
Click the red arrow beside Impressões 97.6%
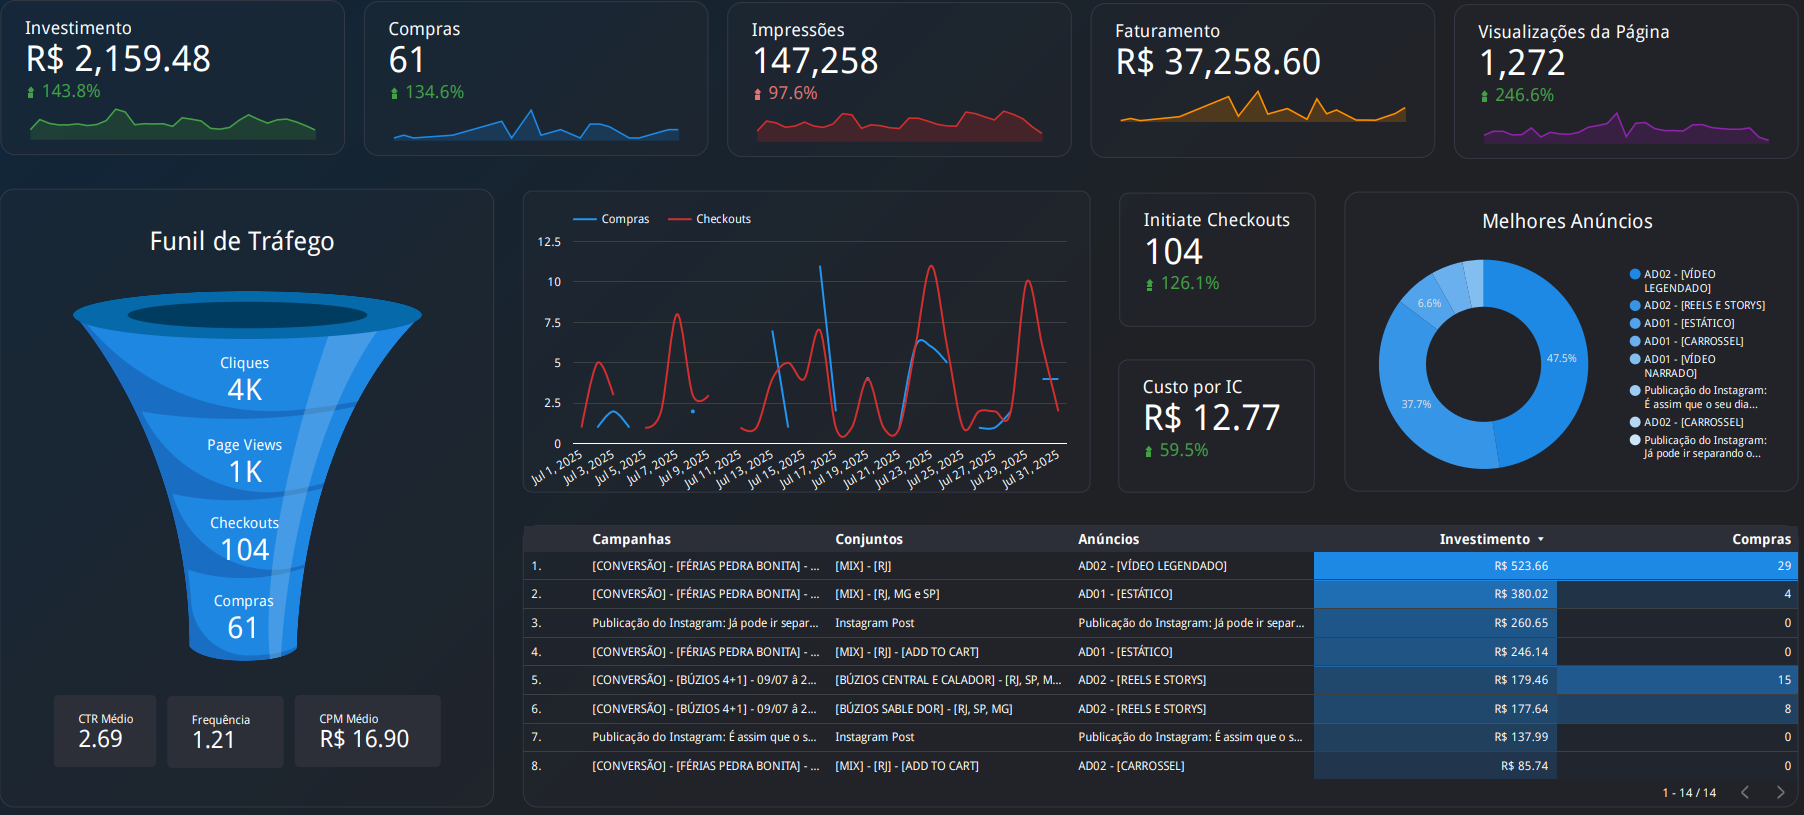point(757,94)
